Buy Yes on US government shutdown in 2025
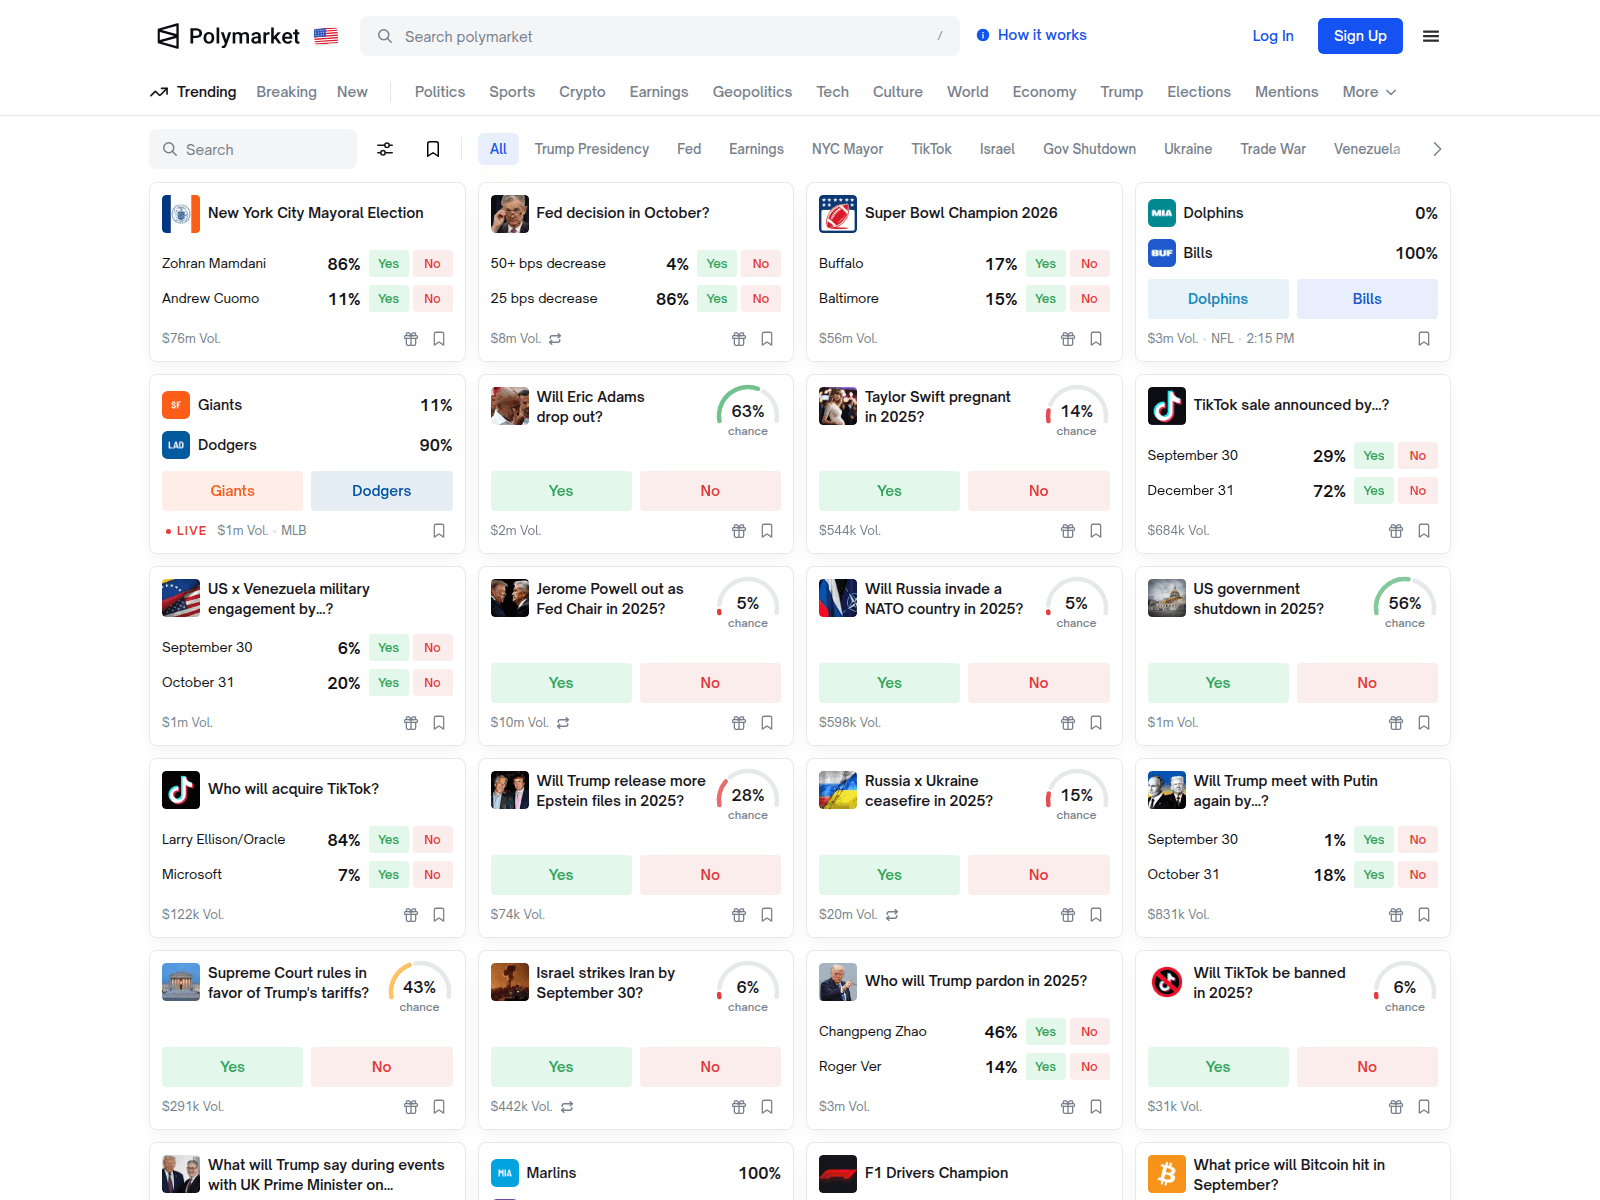1600x1200 pixels. click(1218, 683)
